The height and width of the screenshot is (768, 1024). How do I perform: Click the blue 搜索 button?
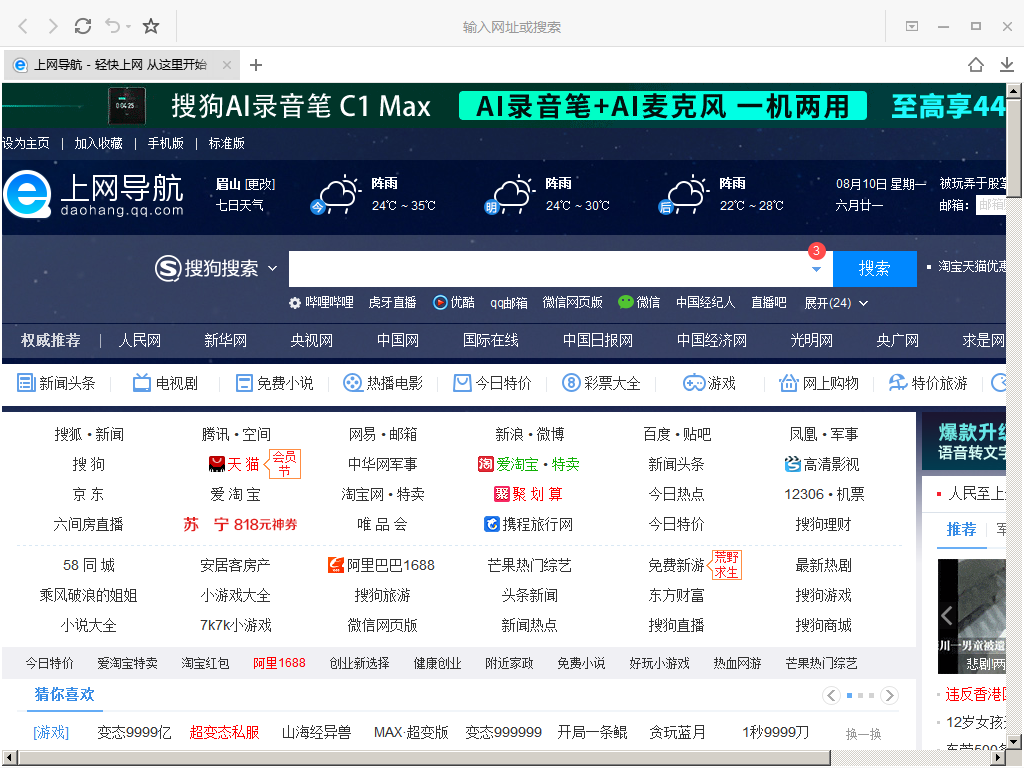pos(874,268)
